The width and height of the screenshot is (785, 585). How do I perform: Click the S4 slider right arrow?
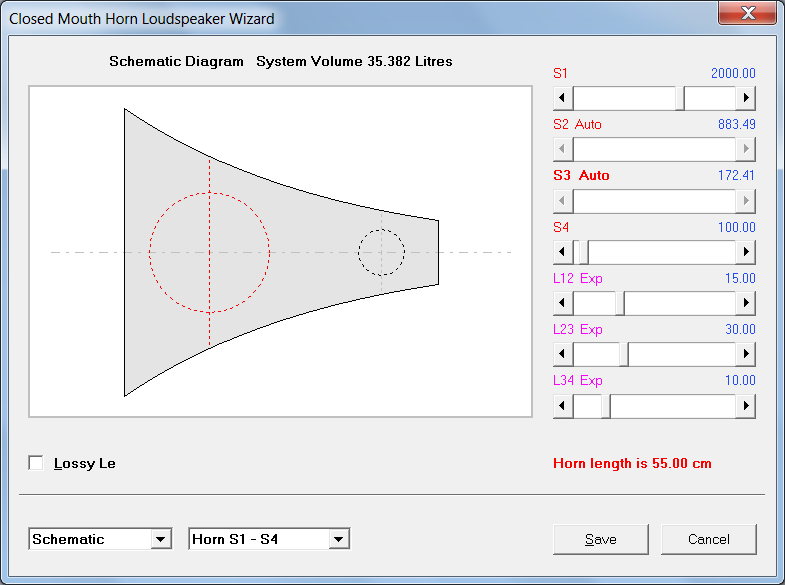click(x=745, y=252)
